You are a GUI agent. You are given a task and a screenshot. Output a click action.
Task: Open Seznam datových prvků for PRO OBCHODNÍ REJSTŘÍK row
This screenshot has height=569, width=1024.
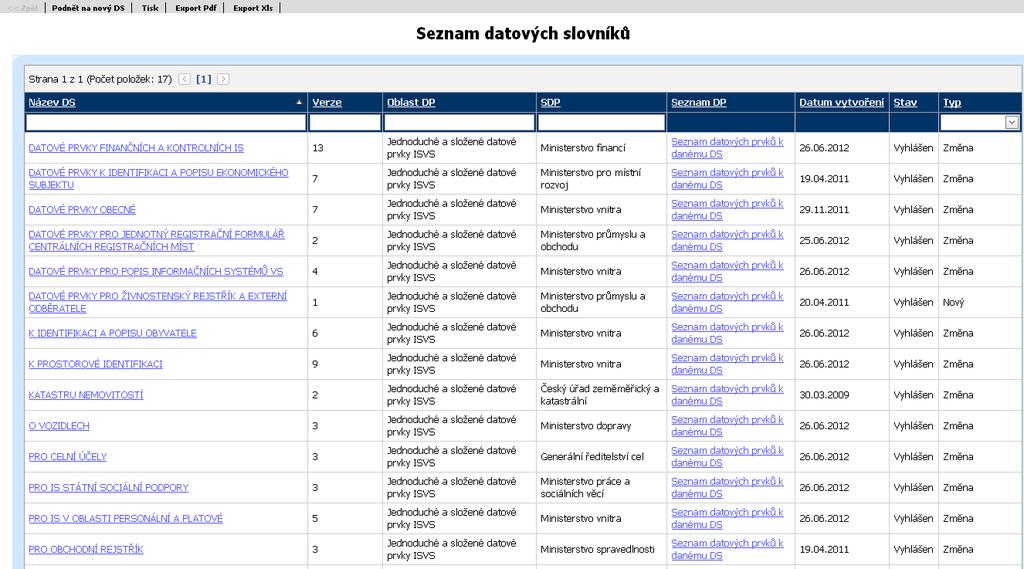[727, 549]
